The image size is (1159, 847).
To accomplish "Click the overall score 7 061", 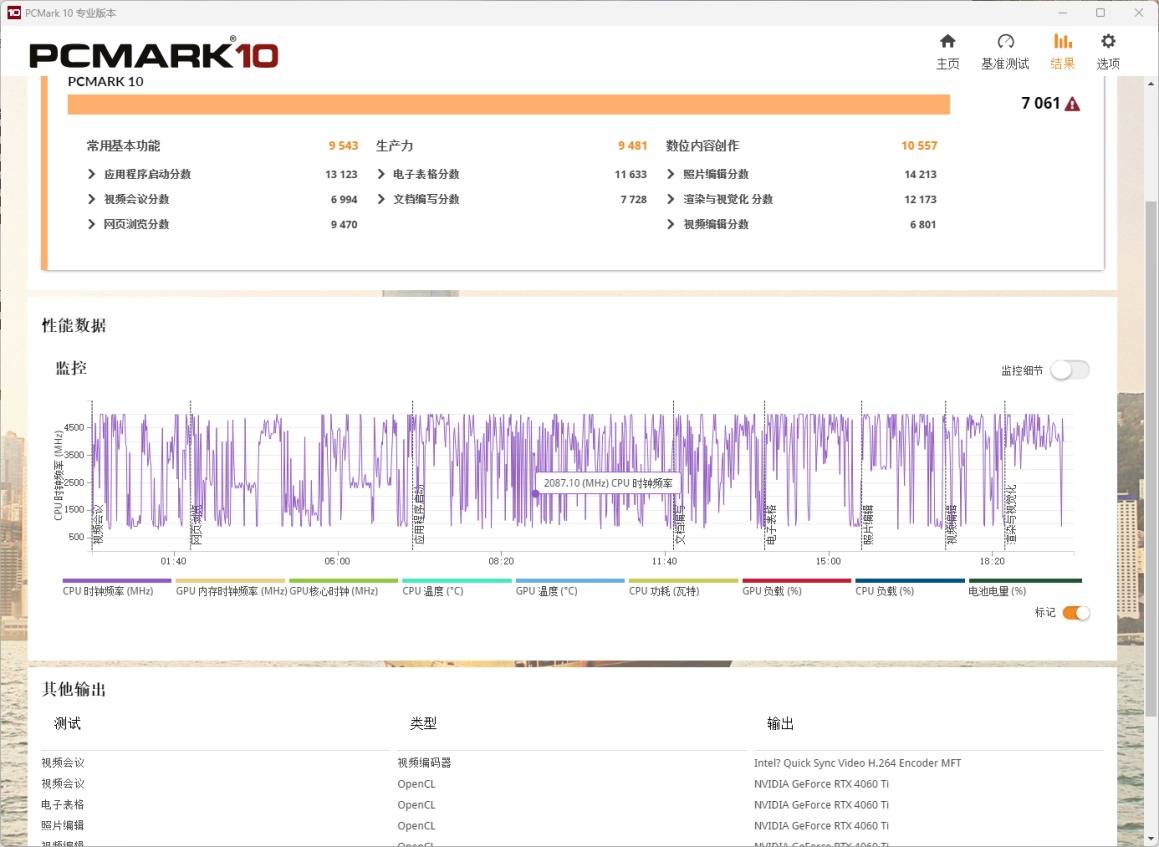I will coord(1041,103).
